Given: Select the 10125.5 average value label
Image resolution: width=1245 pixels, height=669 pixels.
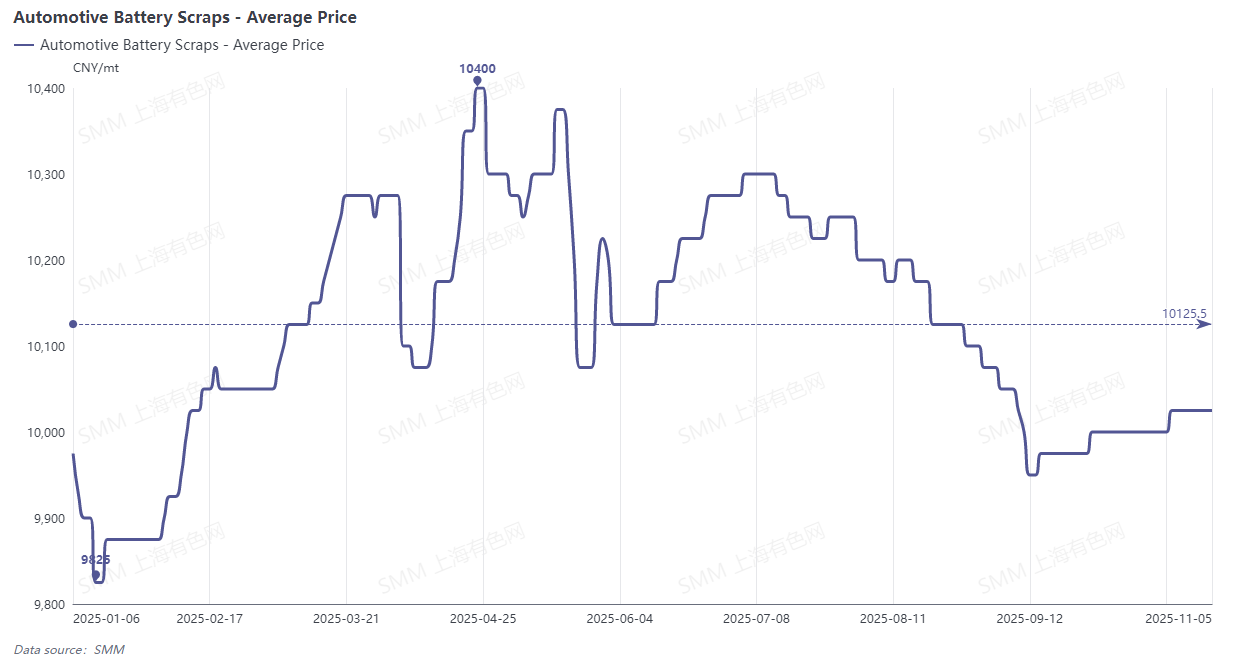Looking at the screenshot, I should pos(1184,314).
